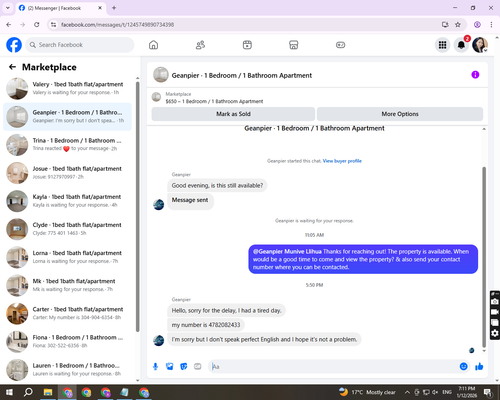This screenshot has width=500, height=400.
Task: Open Chrome profile icon
Action: click(477, 25)
